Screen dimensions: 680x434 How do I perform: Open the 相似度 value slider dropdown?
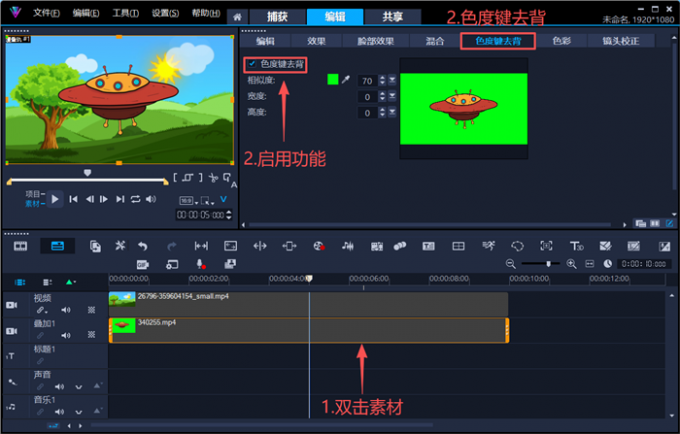click(392, 80)
